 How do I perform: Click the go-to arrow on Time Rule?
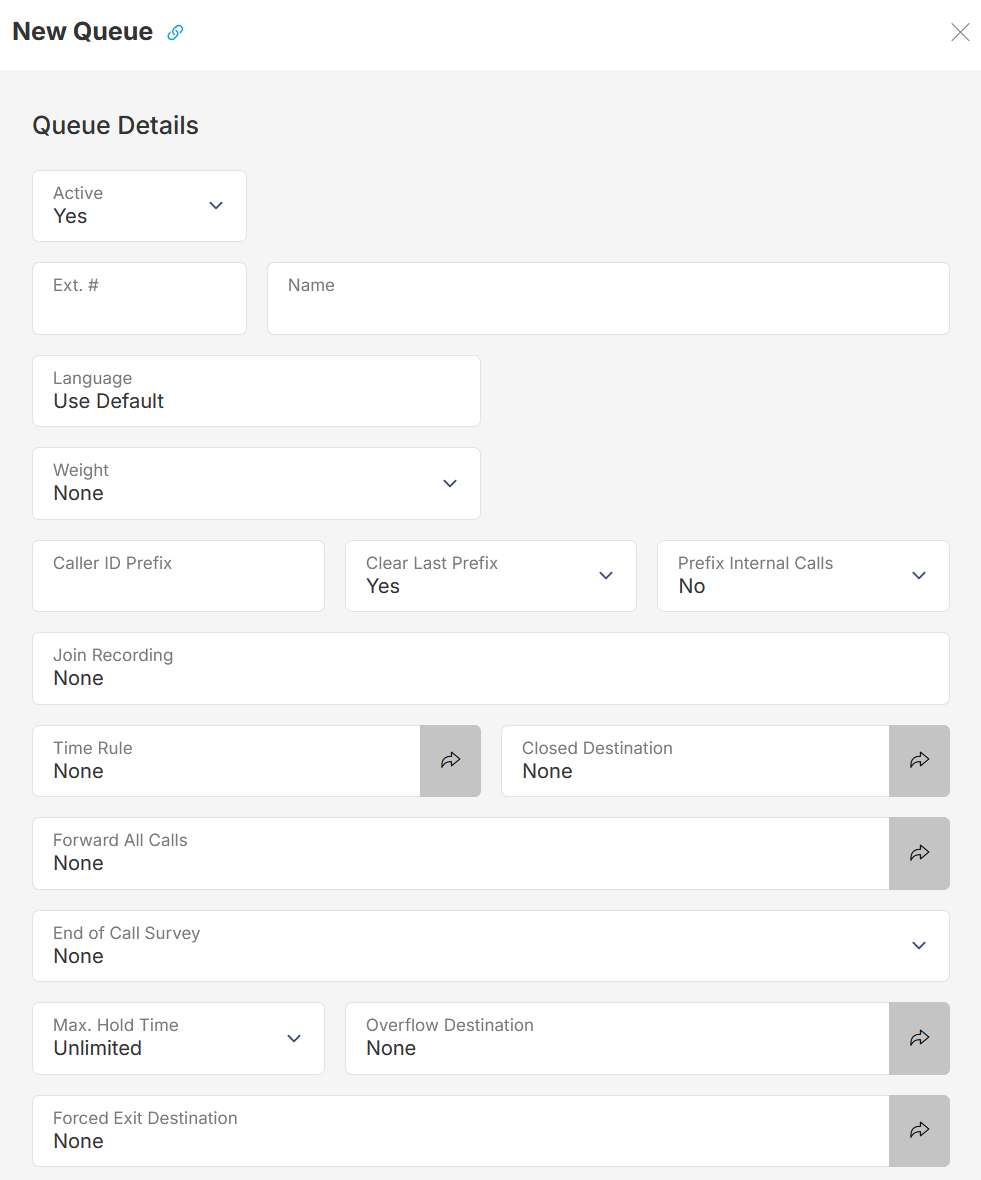[450, 761]
